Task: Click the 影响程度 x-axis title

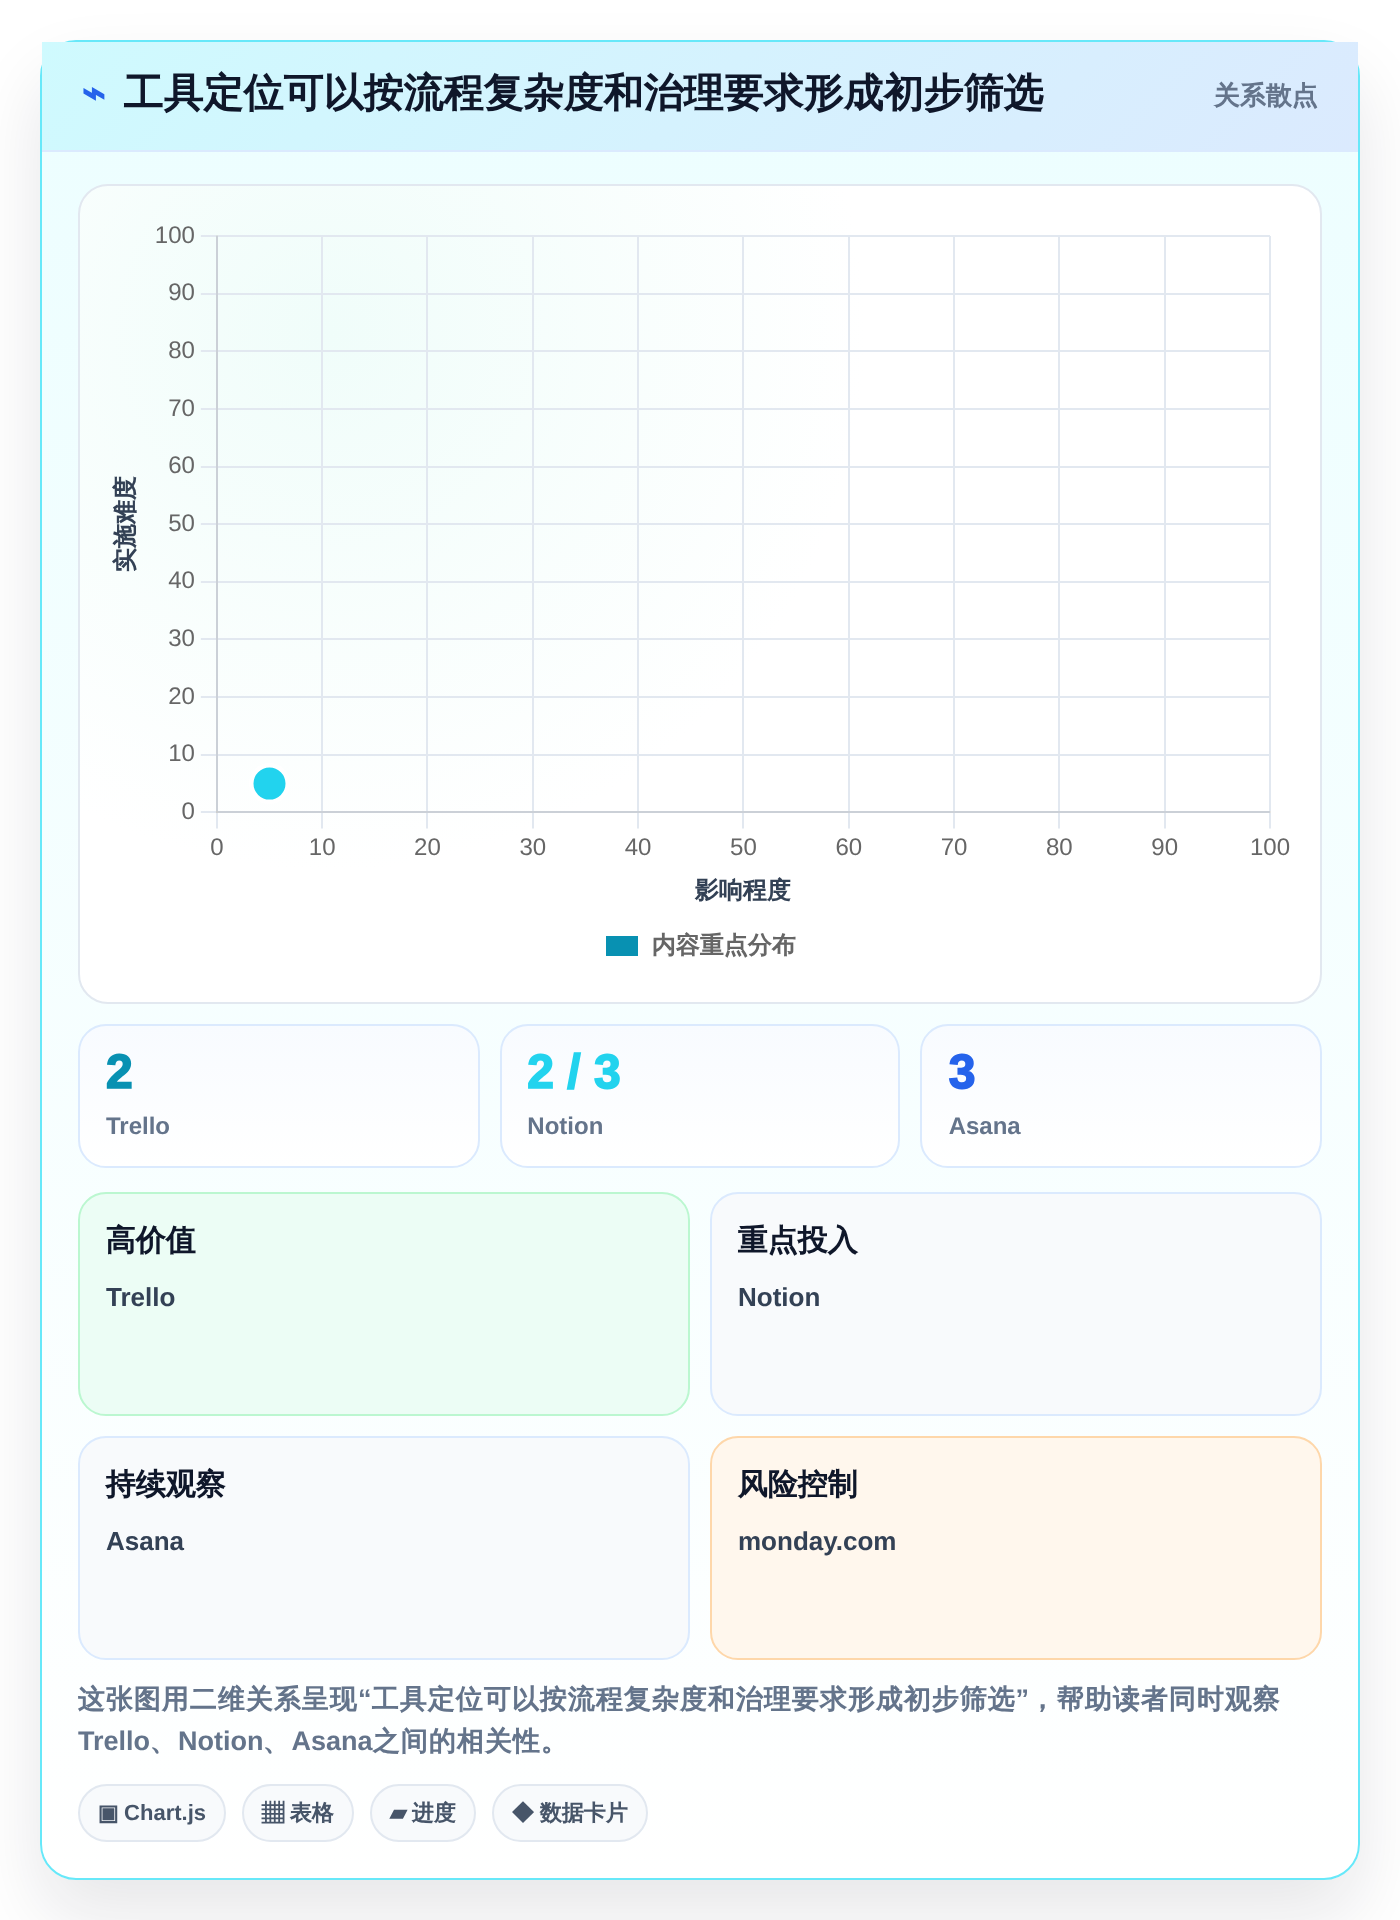Action: point(743,890)
